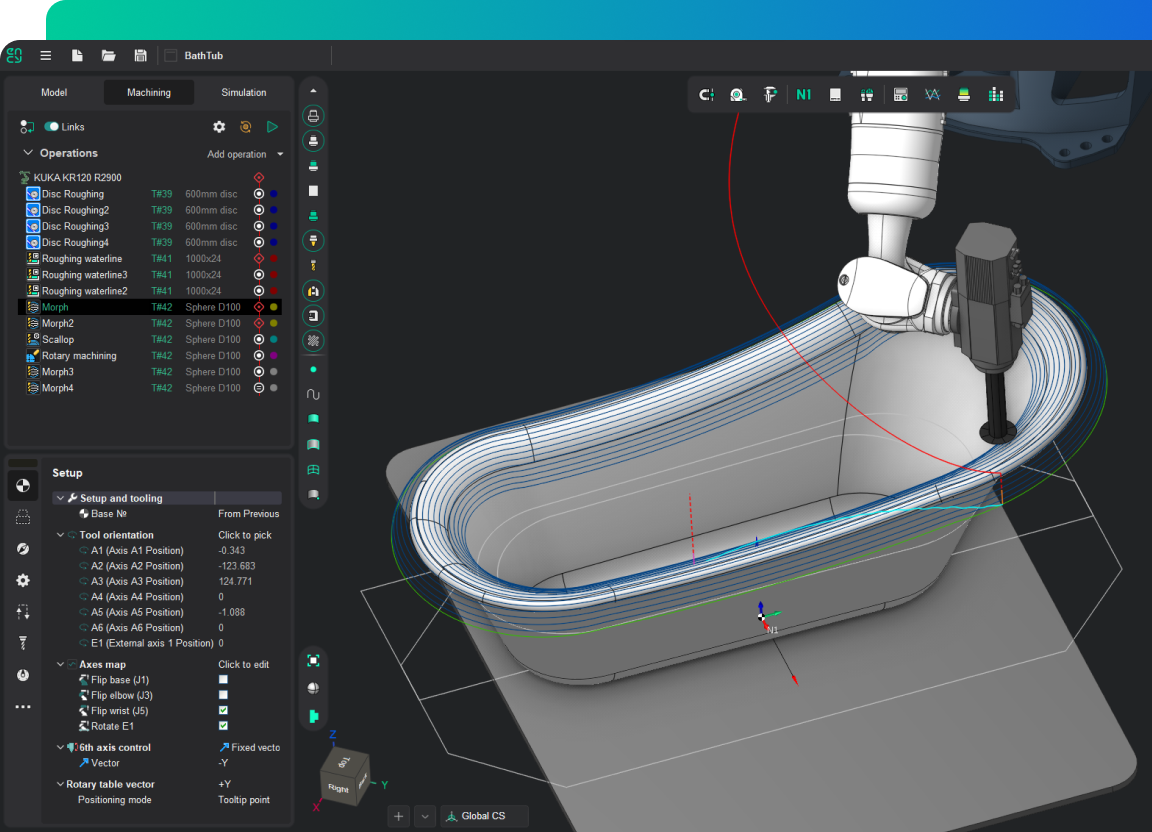Click the fit-to-view icon in viewport
This screenshot has width=1152, height=832.
pyautogui.click(x=313, y=660)
